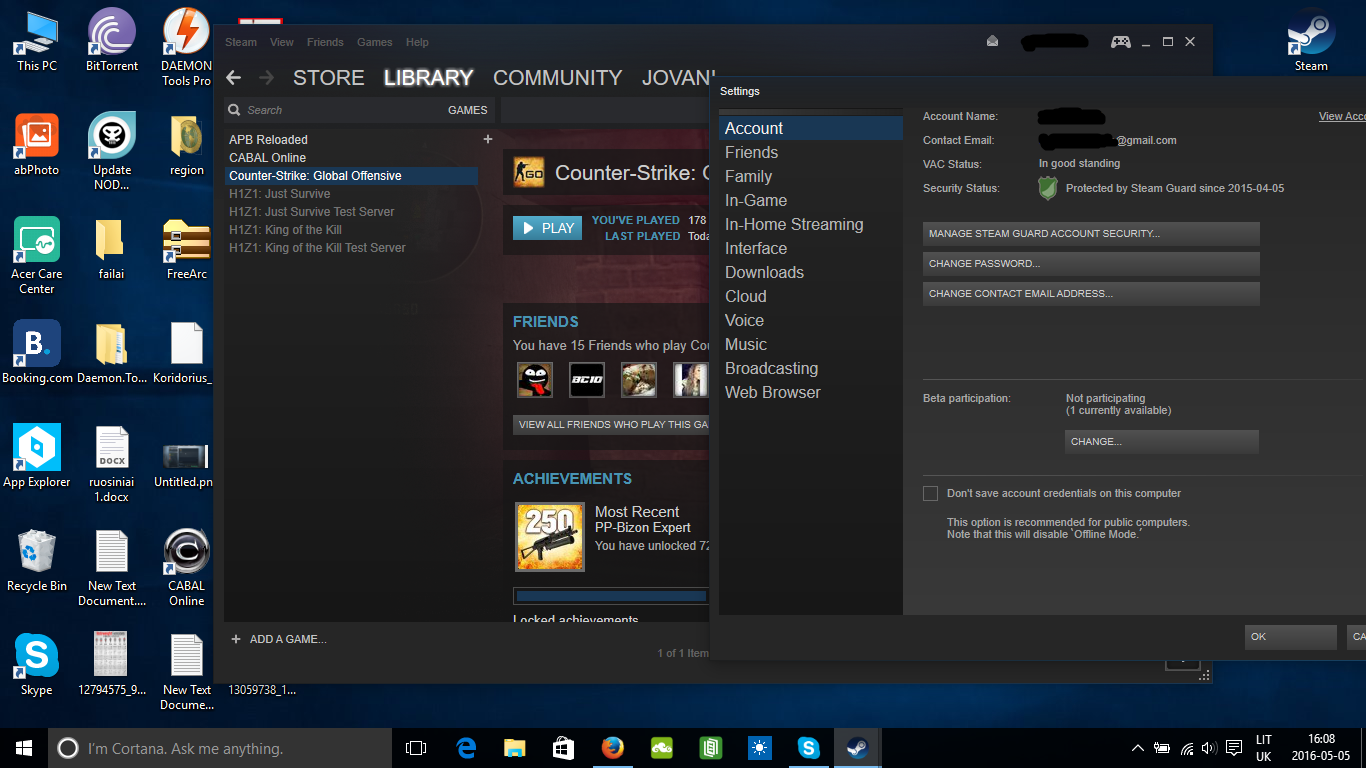
Task: Open Voice settings category
Action: (x=811, y=320)
